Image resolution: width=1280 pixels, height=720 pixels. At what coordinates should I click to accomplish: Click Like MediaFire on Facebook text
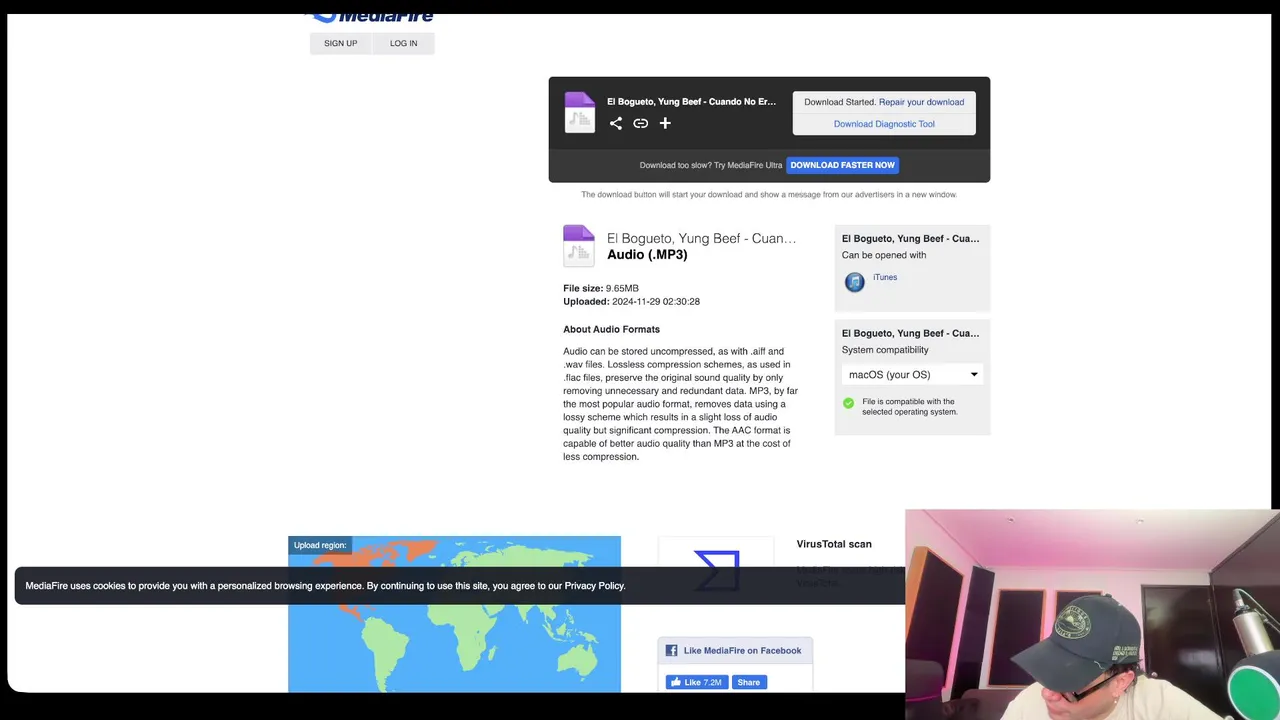742,650
